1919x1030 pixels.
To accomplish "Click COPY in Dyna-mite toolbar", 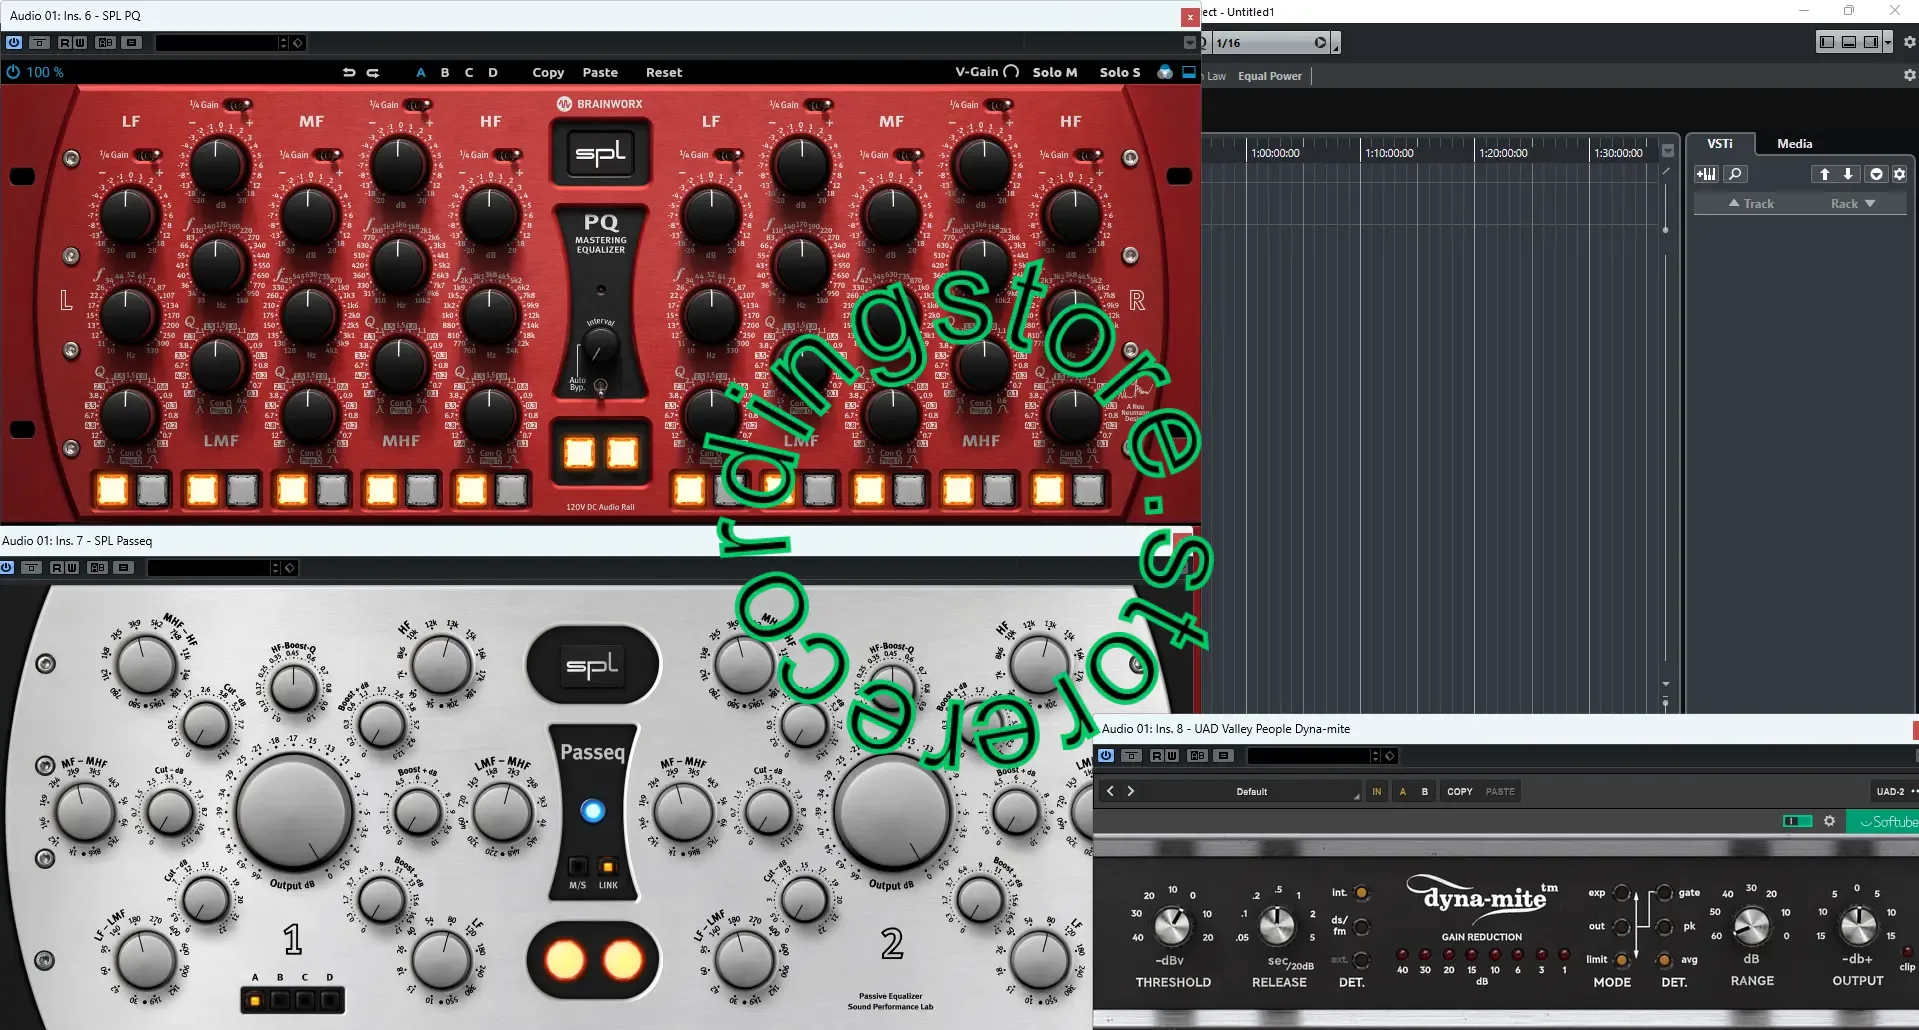I will click(1460, 791).
